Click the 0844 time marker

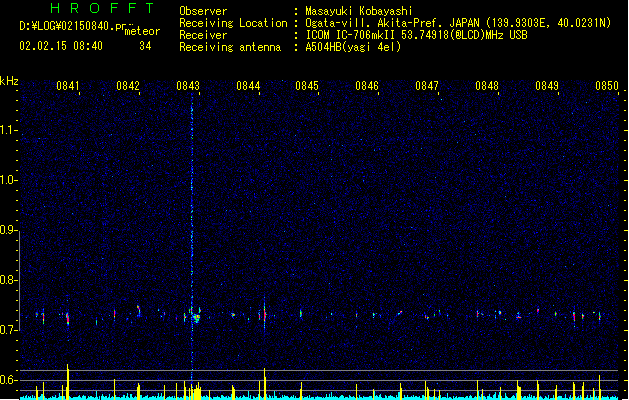tap(248, 86)
